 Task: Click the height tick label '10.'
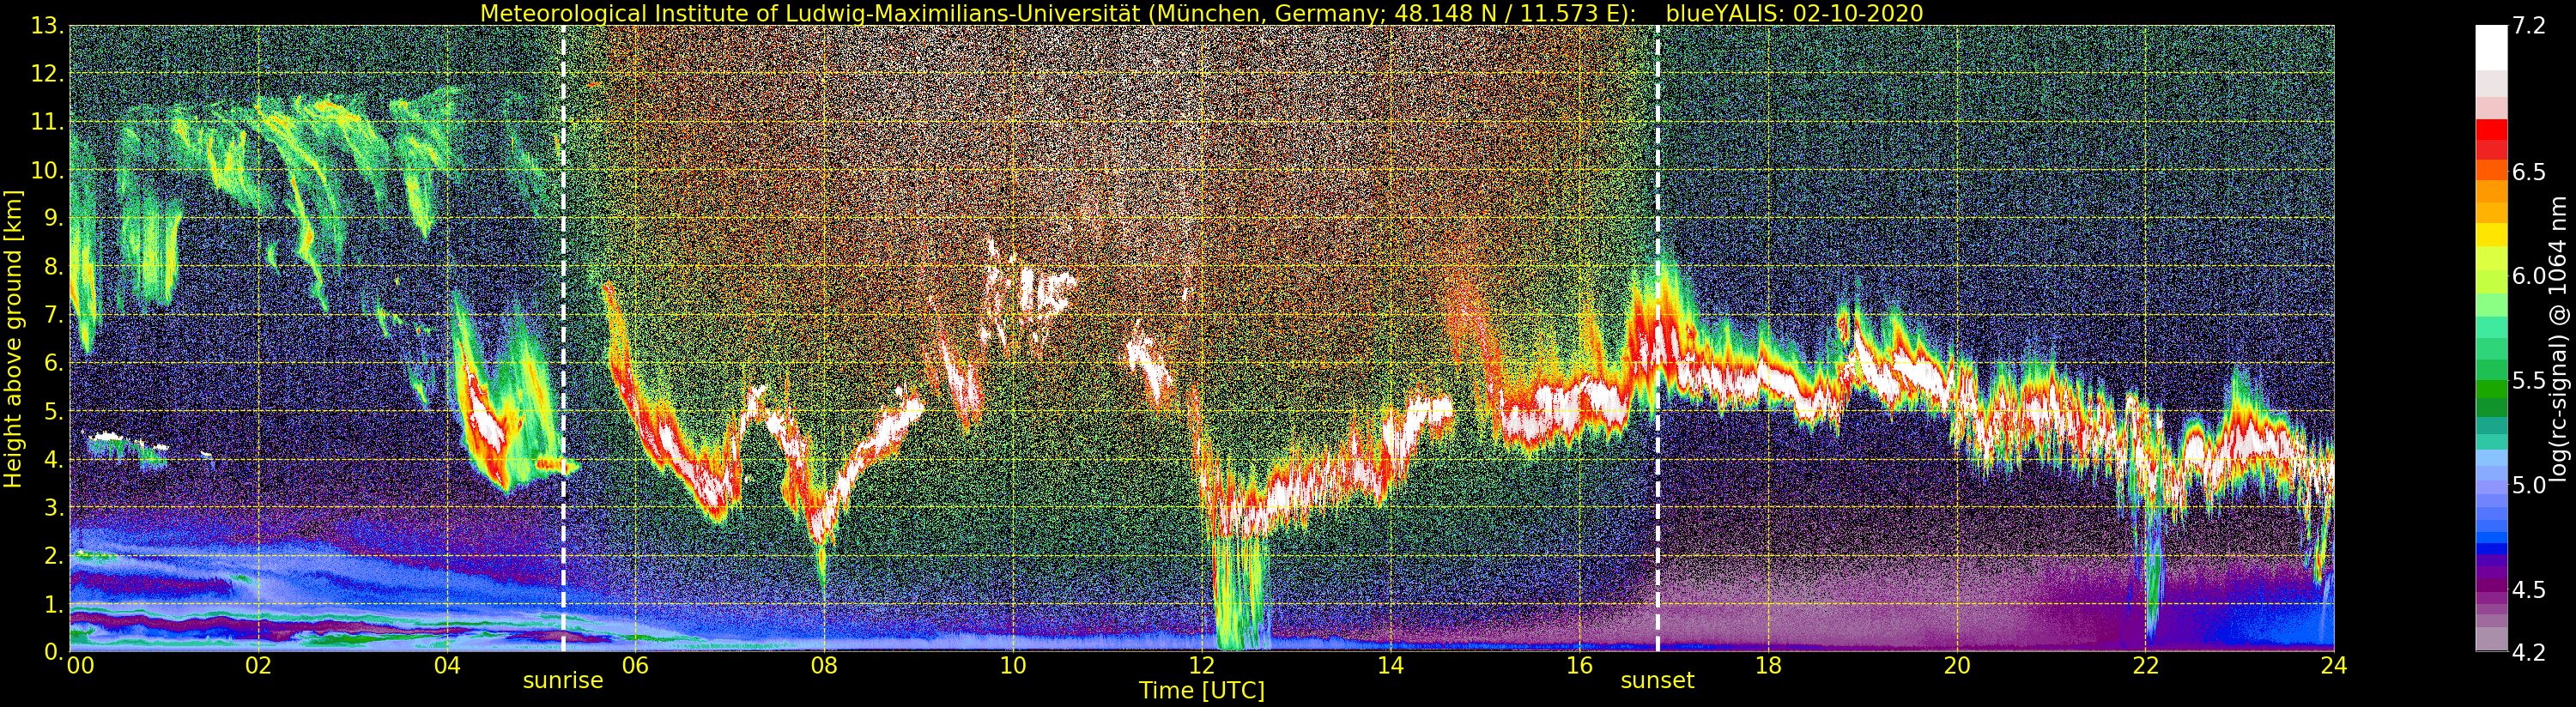click(x=47, y=170)
